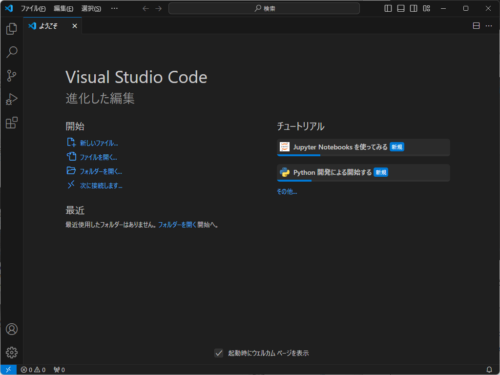500x375 pixels.
Task: Click その他... link under tutorials
Action: 287,192
